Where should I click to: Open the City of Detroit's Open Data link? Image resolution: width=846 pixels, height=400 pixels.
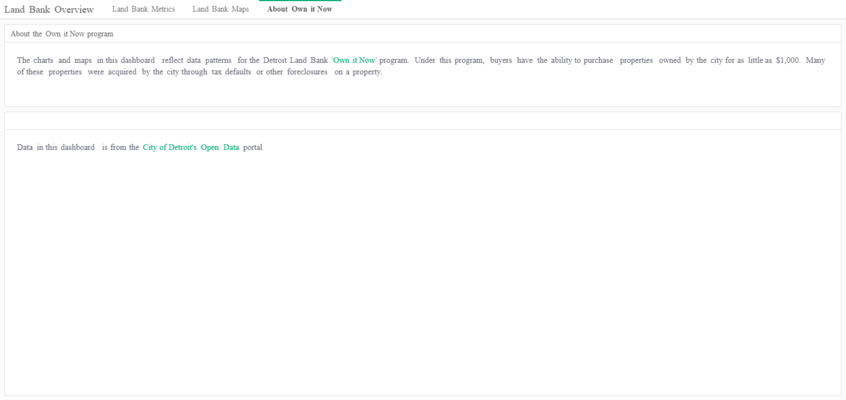(x=191, y=147)
